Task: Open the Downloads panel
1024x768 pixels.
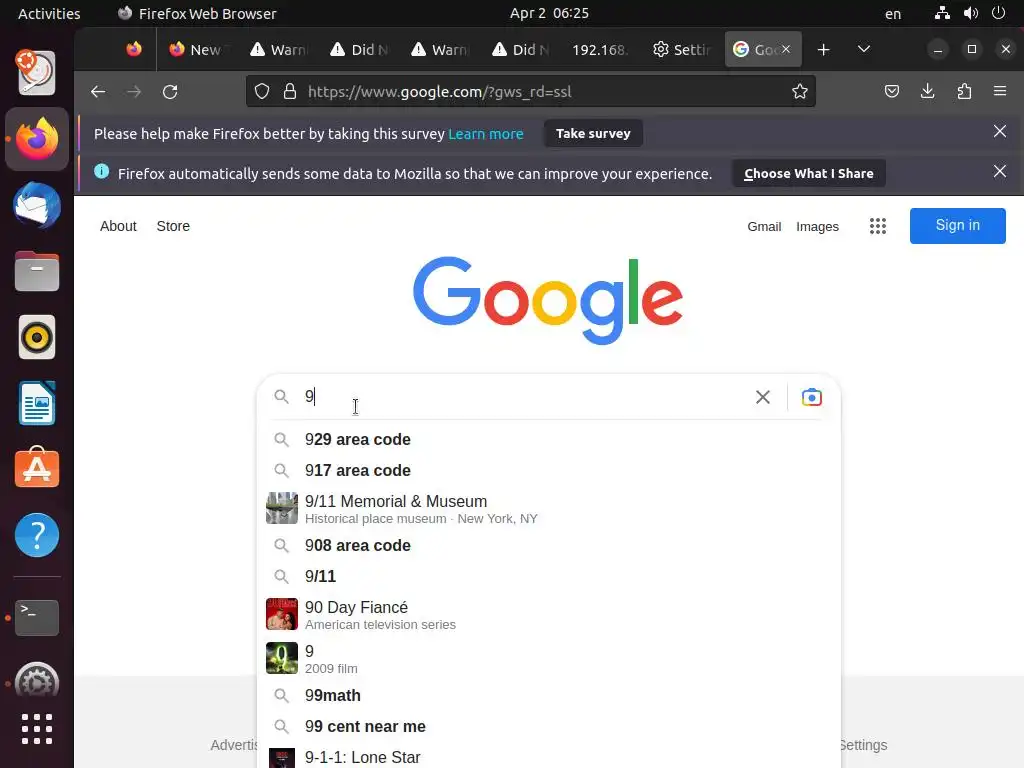Action: pos(927,91)
